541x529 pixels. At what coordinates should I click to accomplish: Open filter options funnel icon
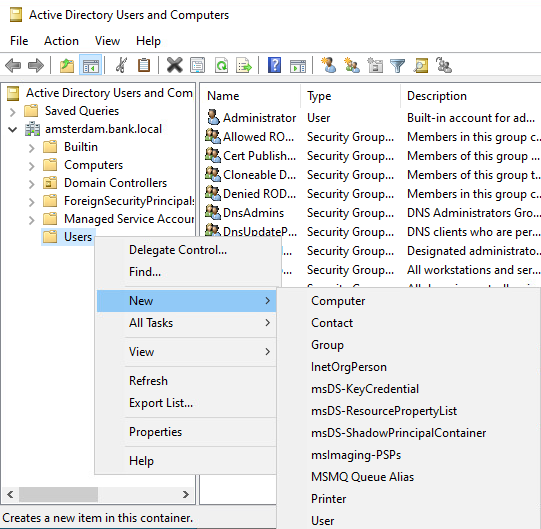coord(397,65)
